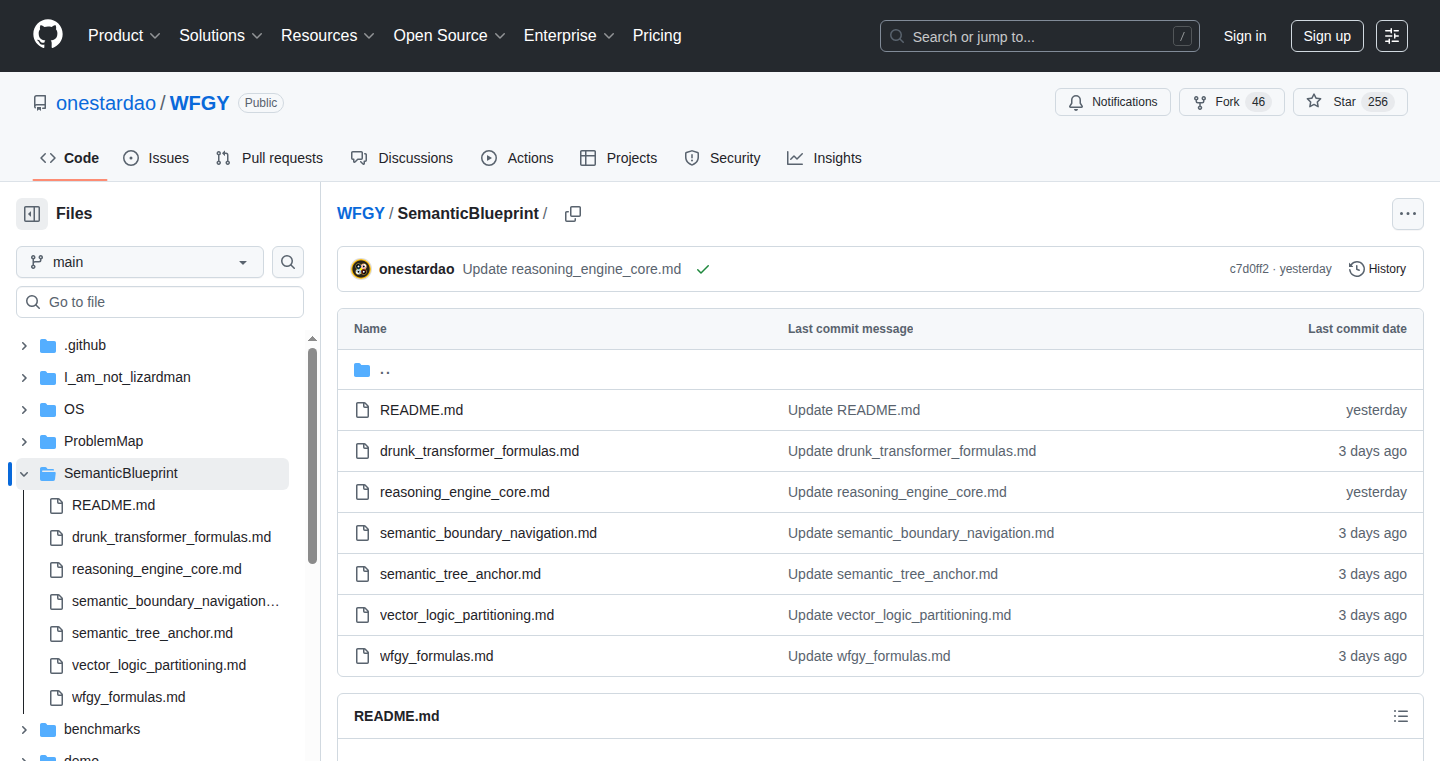Switch to the Projects tab
The image size is (1440, 761).
619,158
